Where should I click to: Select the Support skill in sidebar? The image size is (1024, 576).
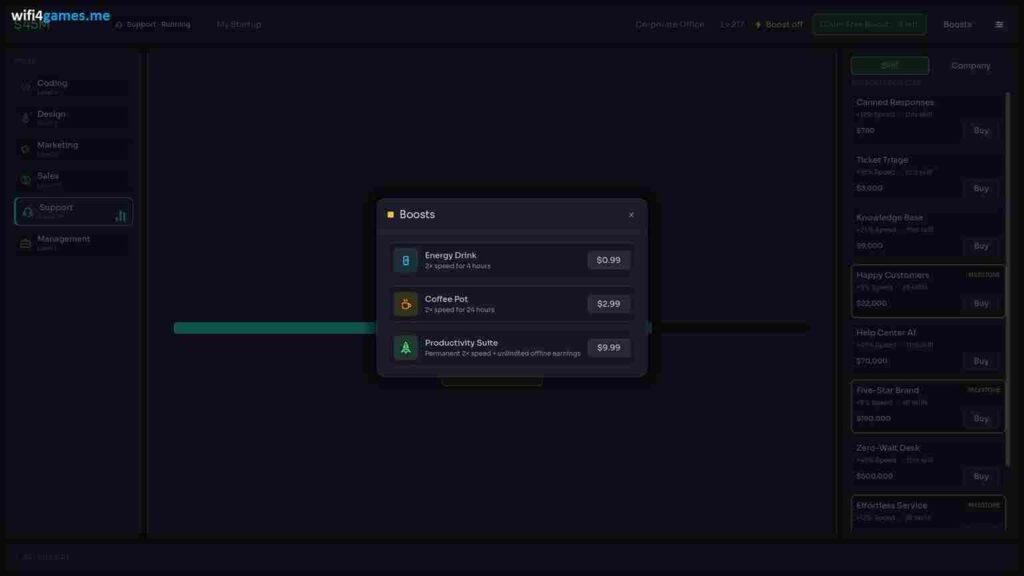coord(73,212)
